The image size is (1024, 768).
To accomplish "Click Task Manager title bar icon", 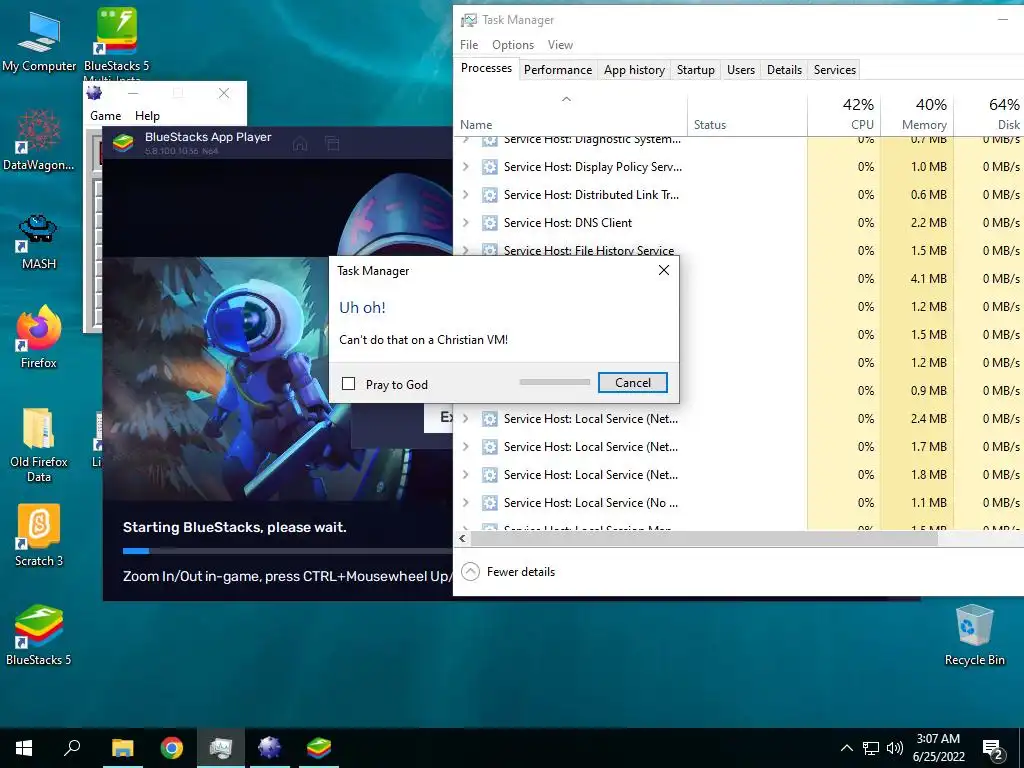I will click(468, 20).
